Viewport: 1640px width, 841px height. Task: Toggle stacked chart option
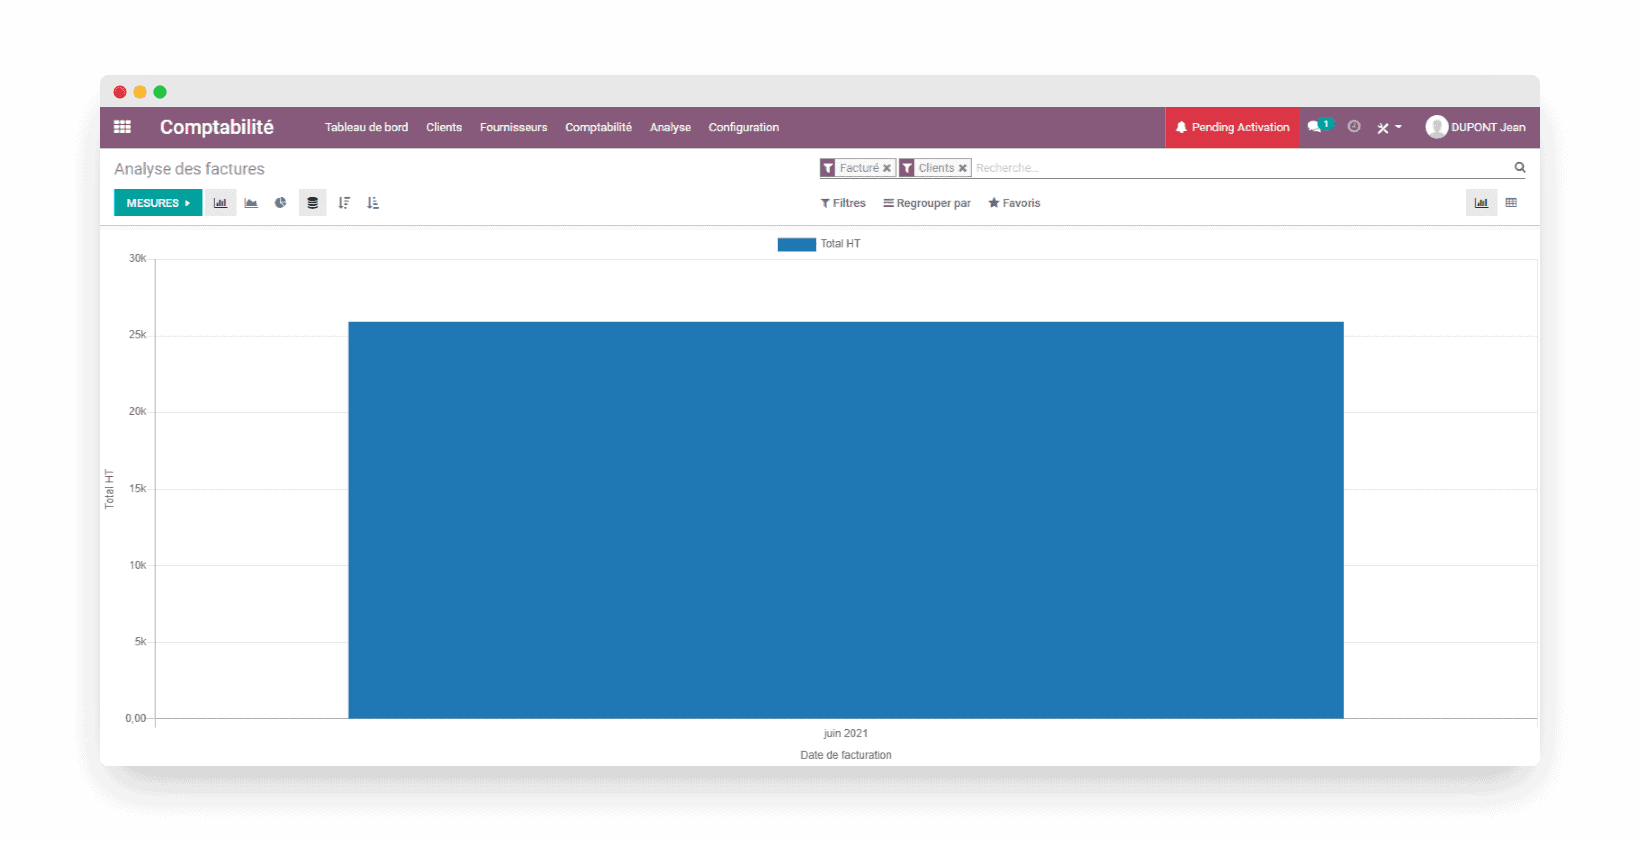coord(312,203)
